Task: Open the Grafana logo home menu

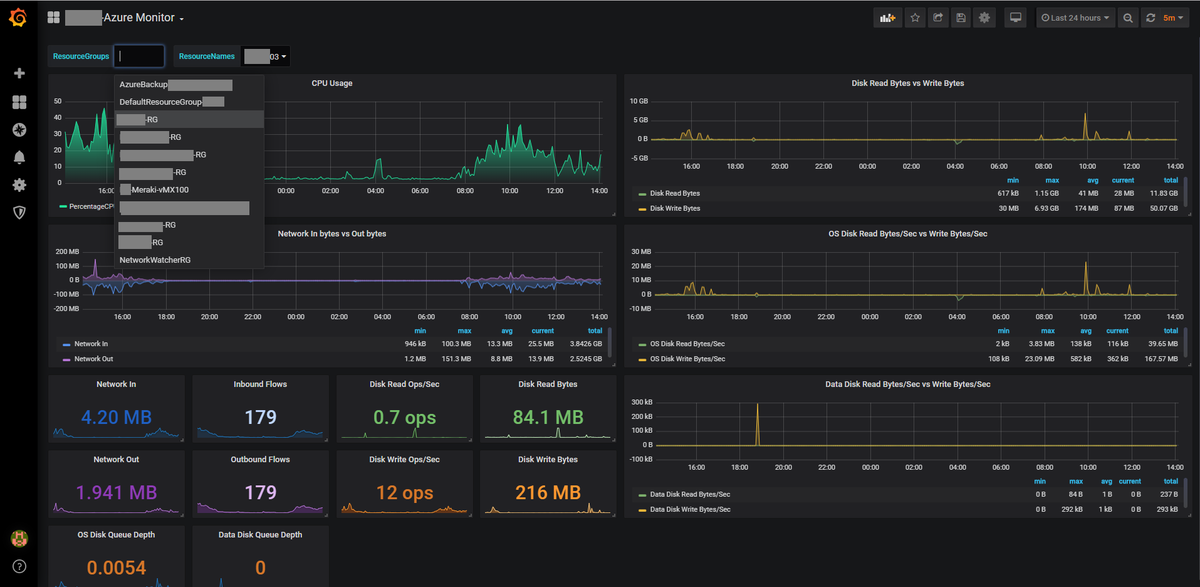Action: (x=18, y=18)
